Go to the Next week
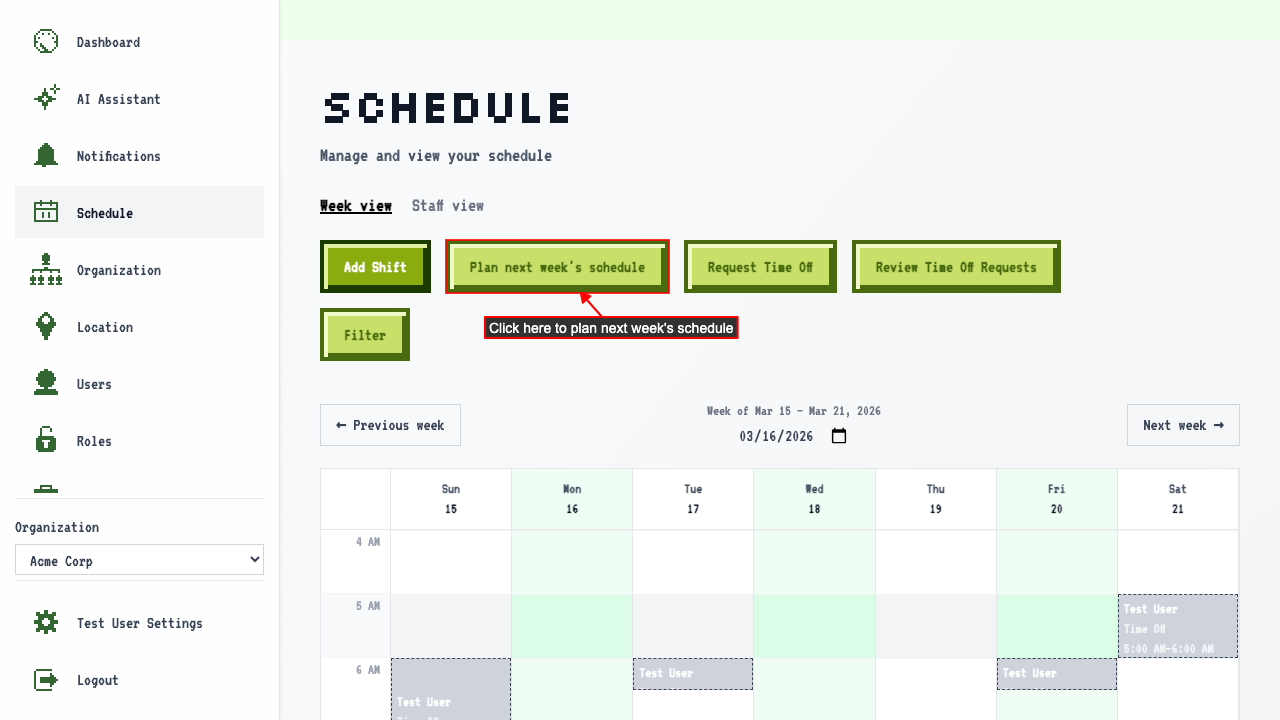The height and width of the screenshot is (720, 1280). click(x=1183, y=425)
